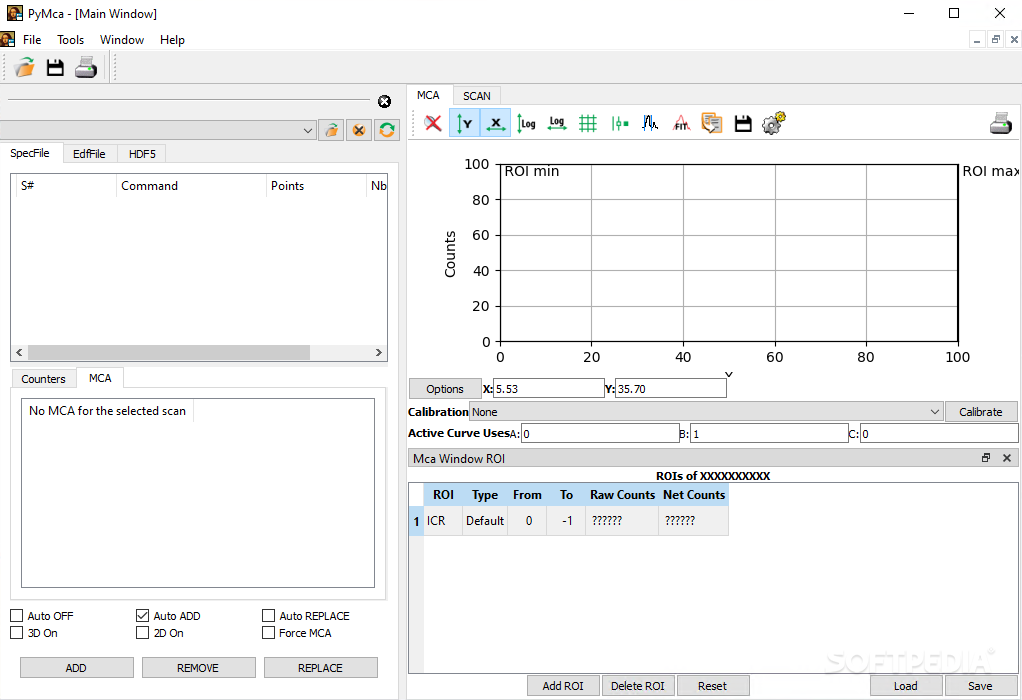Open the Window menu
This screenshot has width=1022, height=700.
coord(122,40)
